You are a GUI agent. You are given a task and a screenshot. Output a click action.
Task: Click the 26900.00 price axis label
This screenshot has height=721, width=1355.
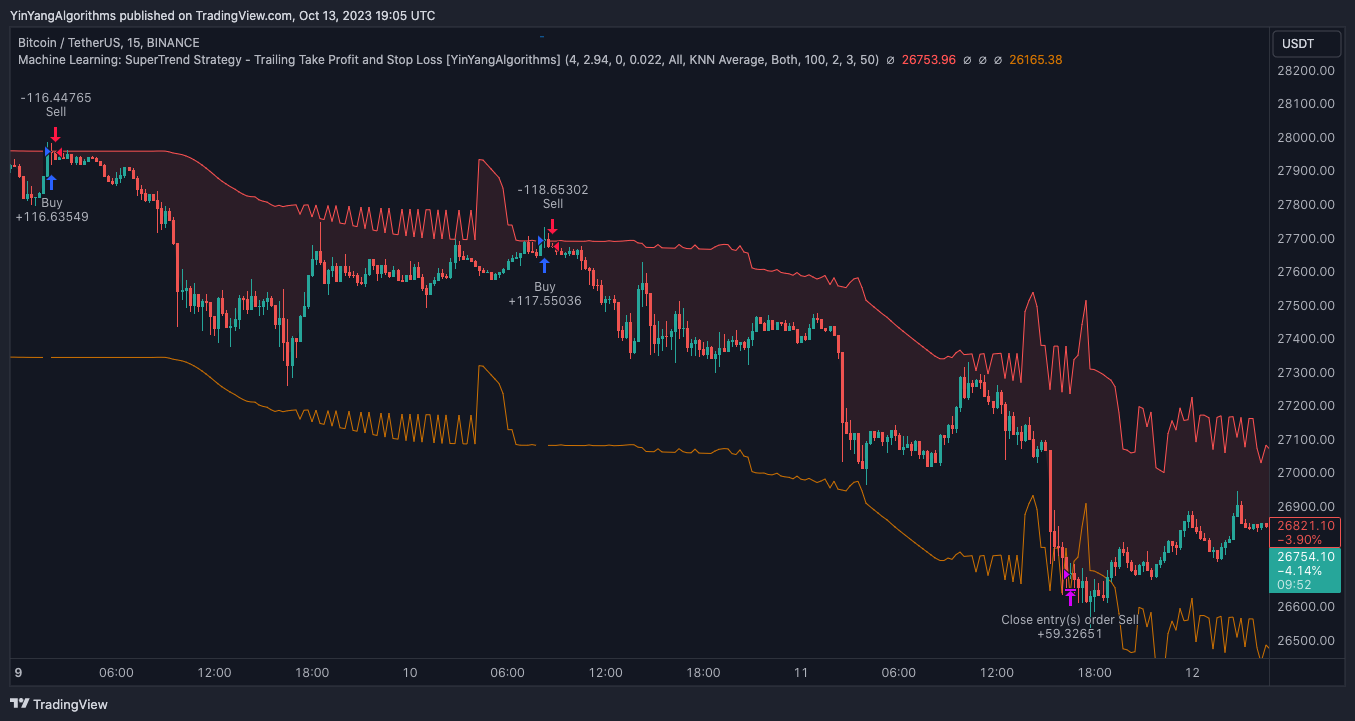coord(1306,506)
